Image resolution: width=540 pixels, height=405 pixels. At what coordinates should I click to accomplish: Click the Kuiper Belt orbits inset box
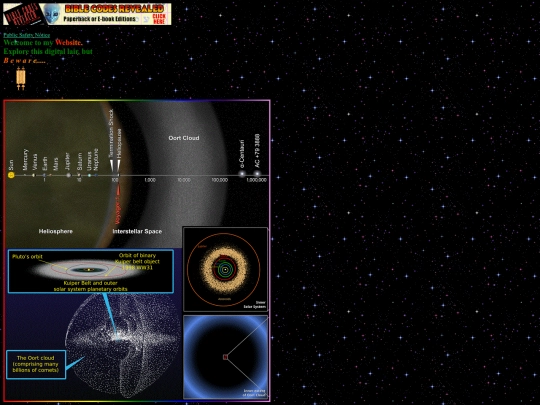[91, 271]
